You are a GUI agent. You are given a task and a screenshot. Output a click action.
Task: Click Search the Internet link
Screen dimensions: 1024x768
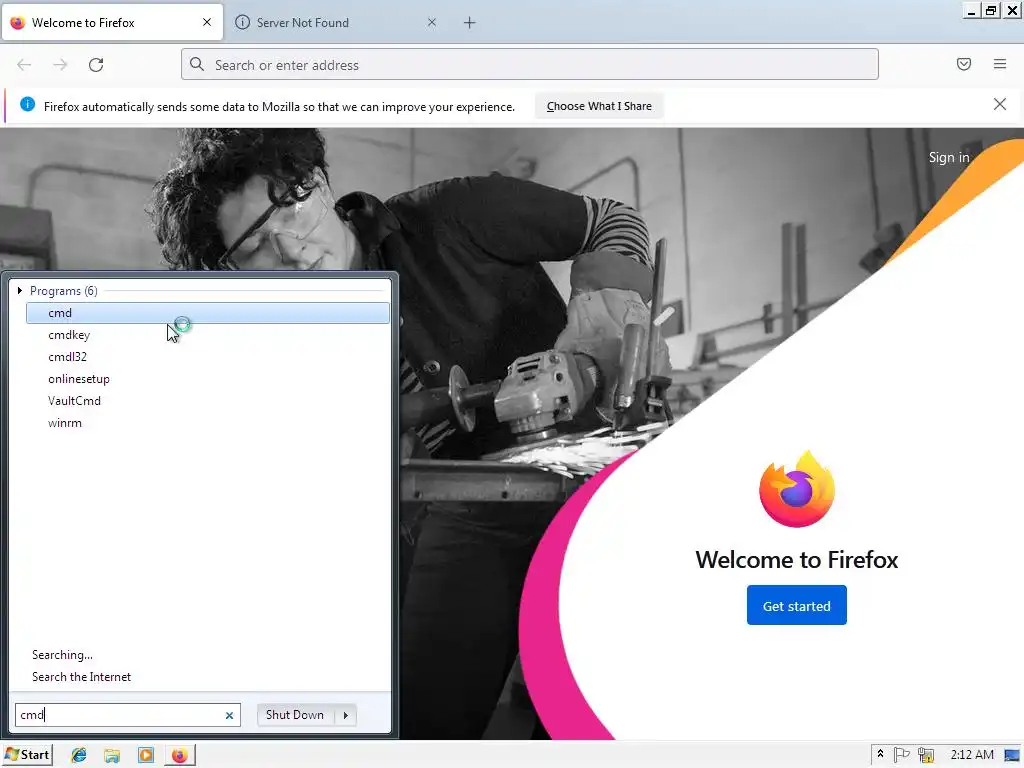point(82,677)
